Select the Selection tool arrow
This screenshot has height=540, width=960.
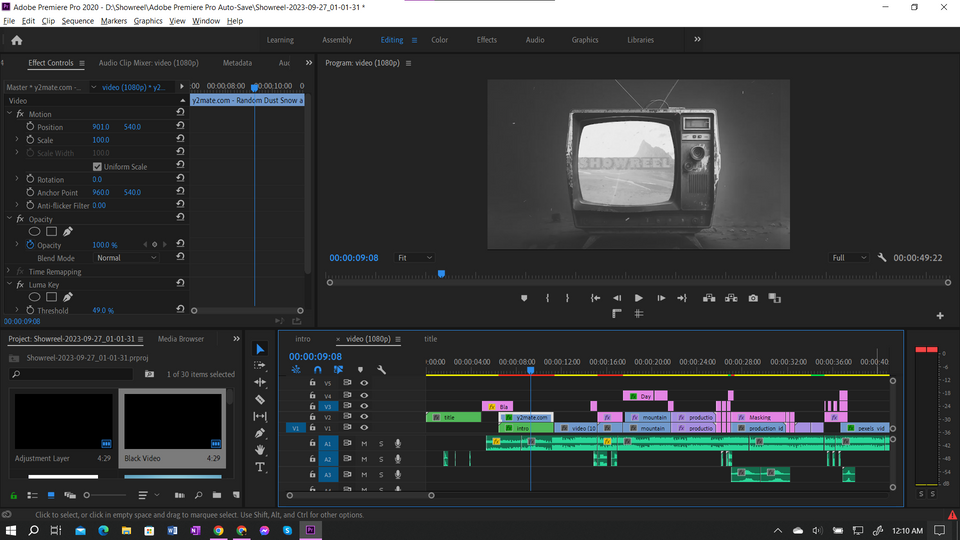pyautogui.click(x=260, y=349)
